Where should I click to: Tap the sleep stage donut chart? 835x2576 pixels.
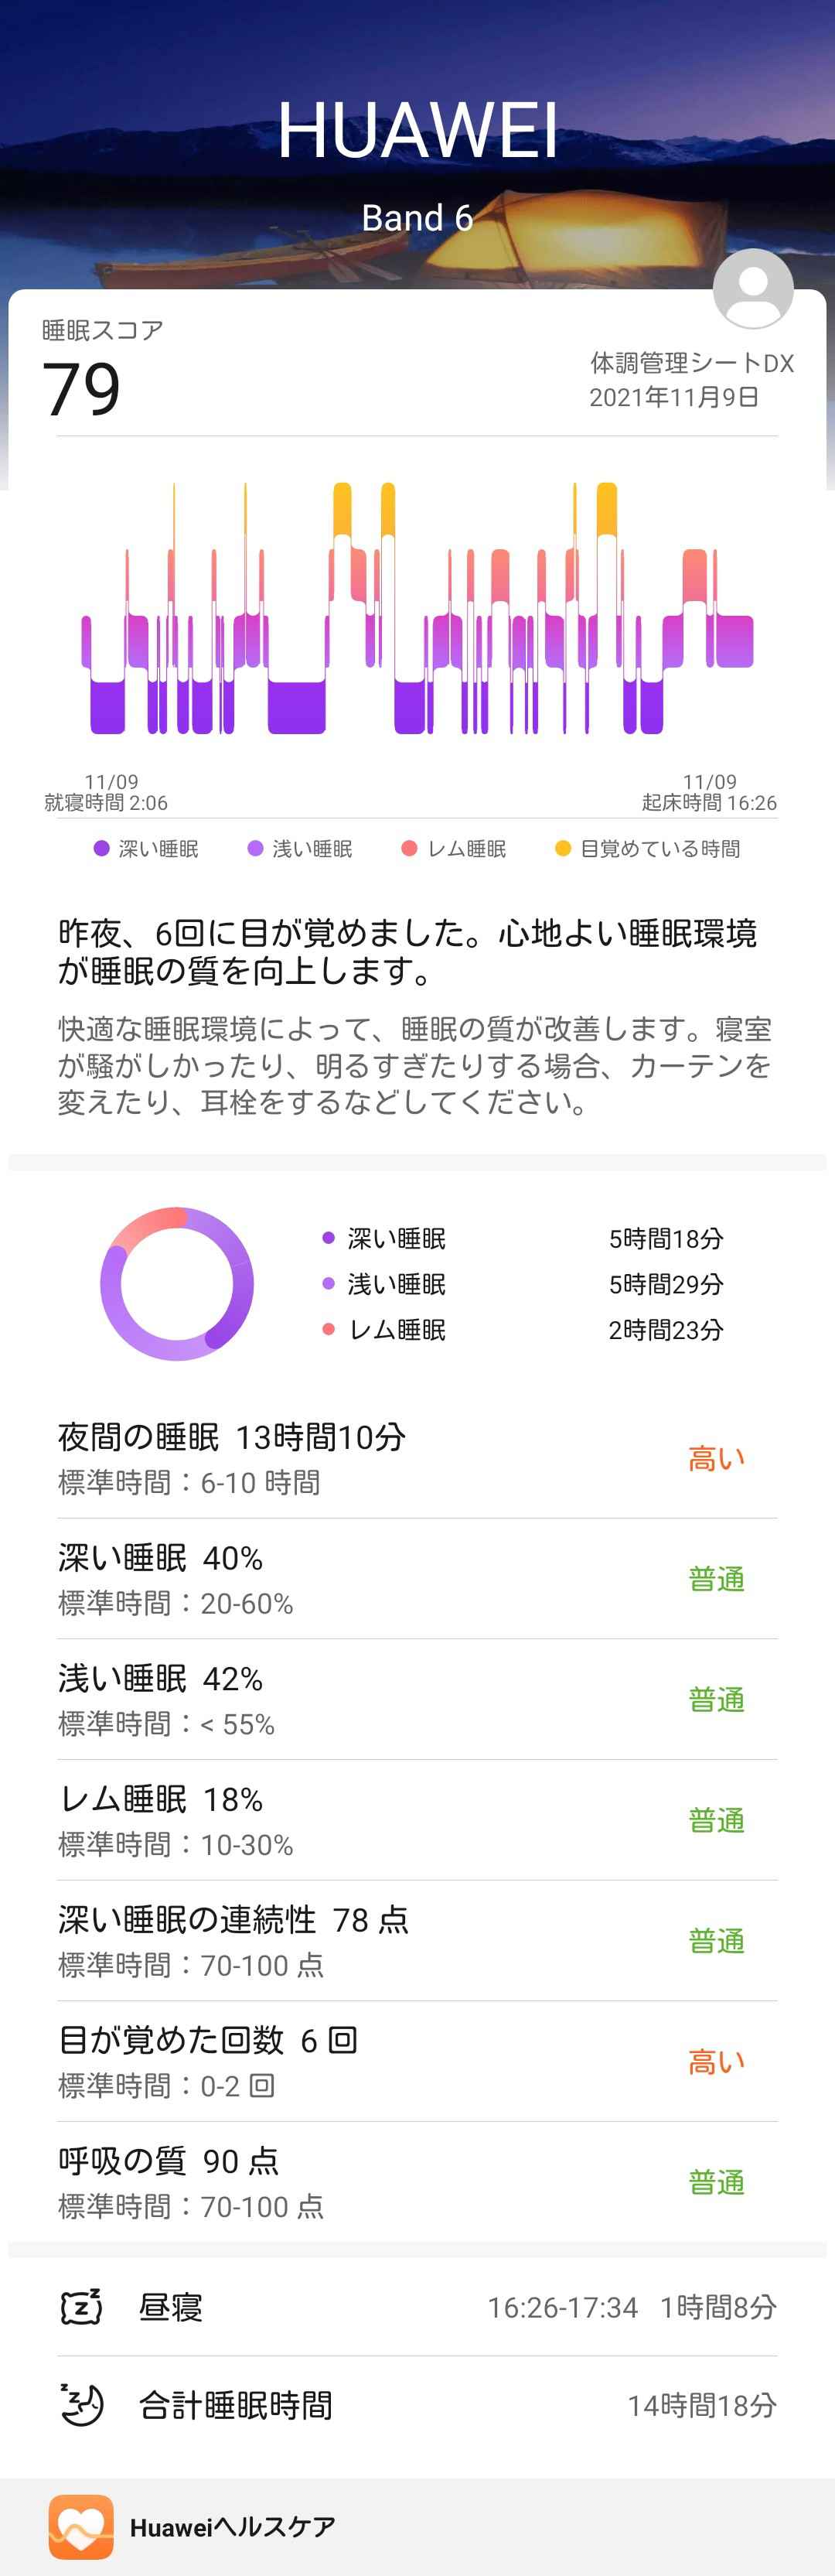coord(177,1283)
